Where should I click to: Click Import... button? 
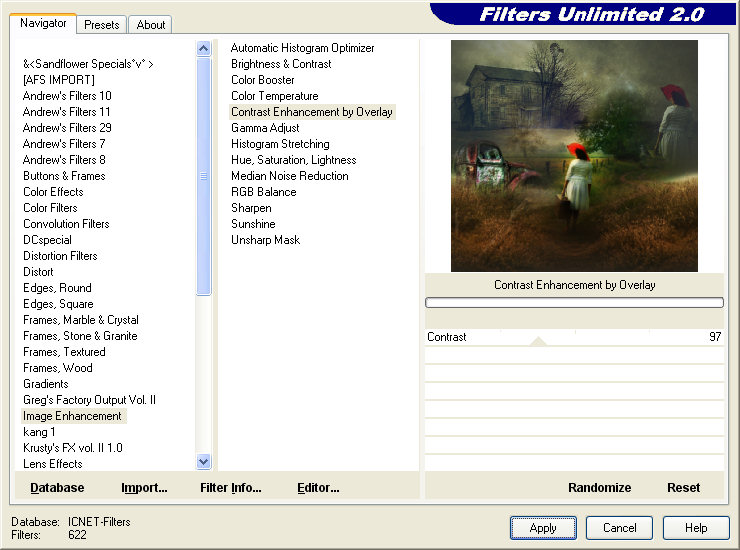coord(144,488)
